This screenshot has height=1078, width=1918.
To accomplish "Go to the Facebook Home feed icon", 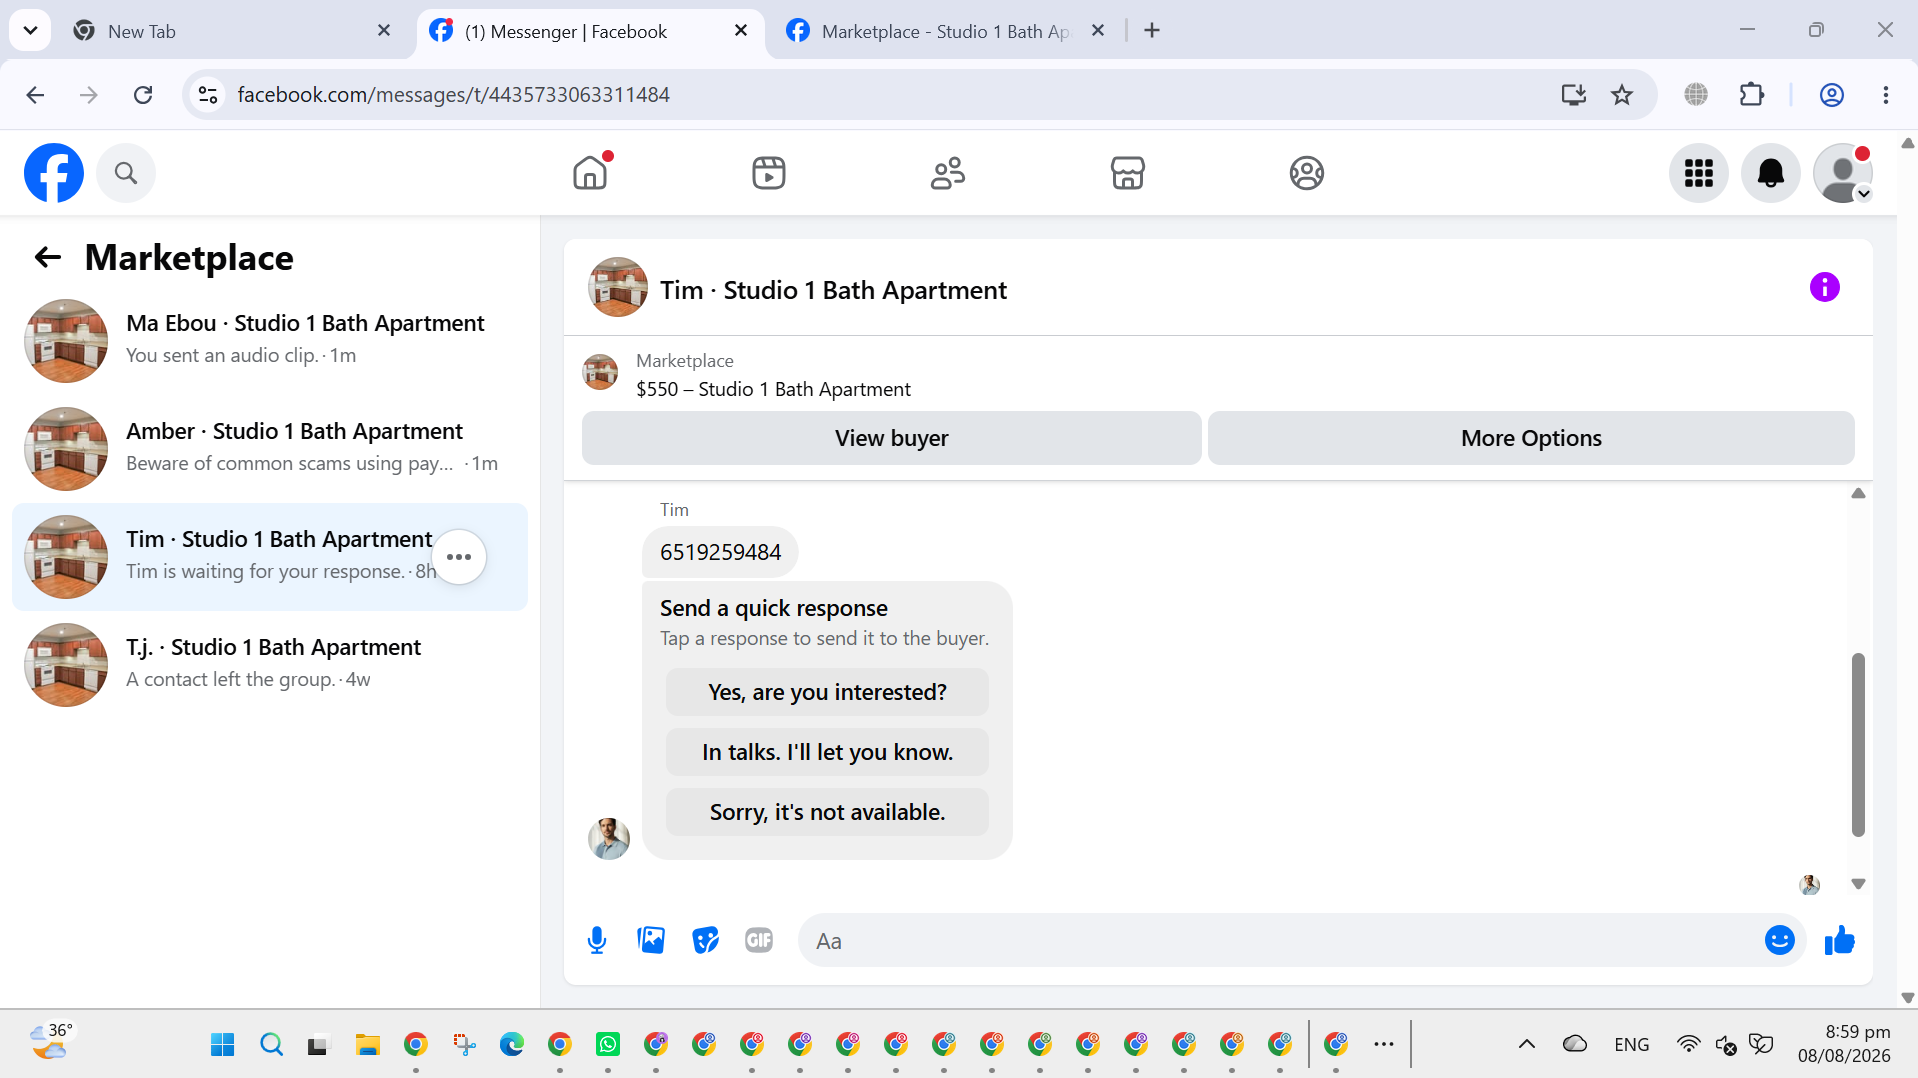I will [x=590, y=173].
